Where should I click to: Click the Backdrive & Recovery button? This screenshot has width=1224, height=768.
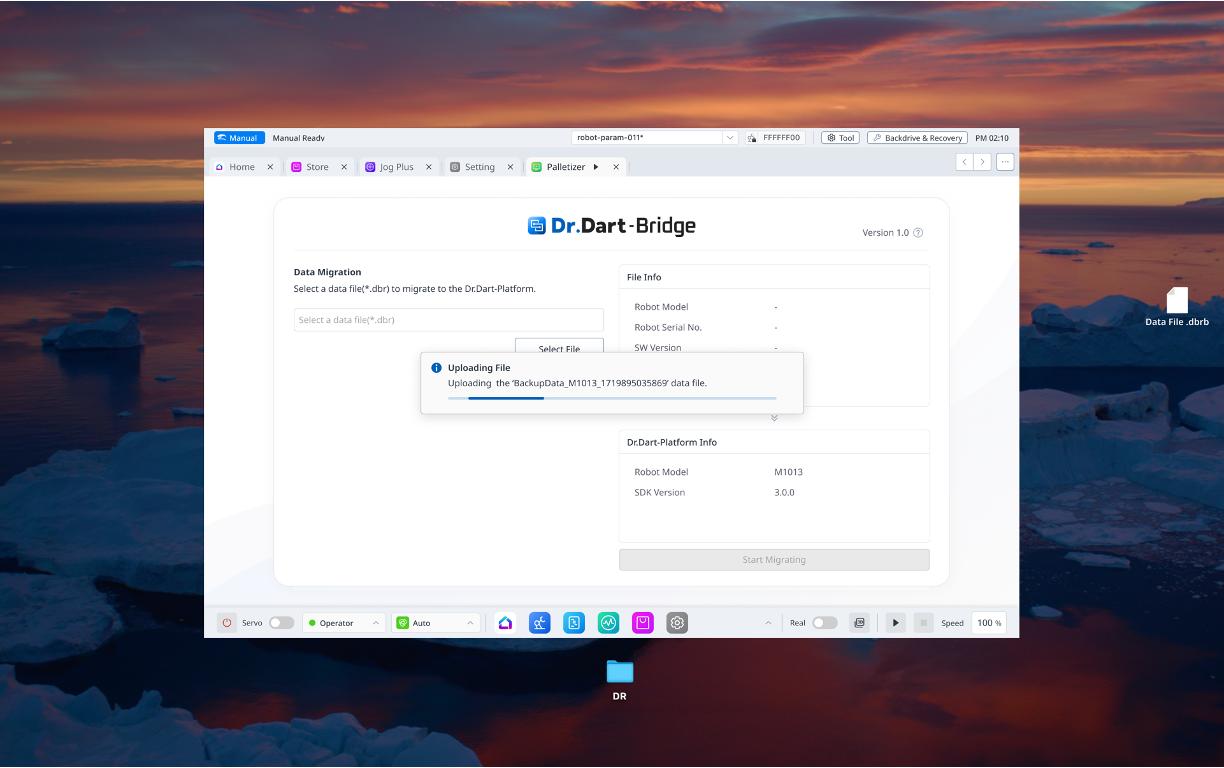tap(917, 138)
